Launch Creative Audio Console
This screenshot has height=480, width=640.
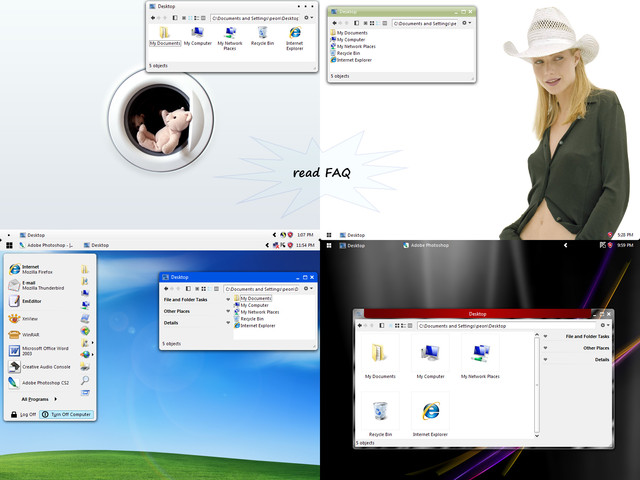pos(40,367)
